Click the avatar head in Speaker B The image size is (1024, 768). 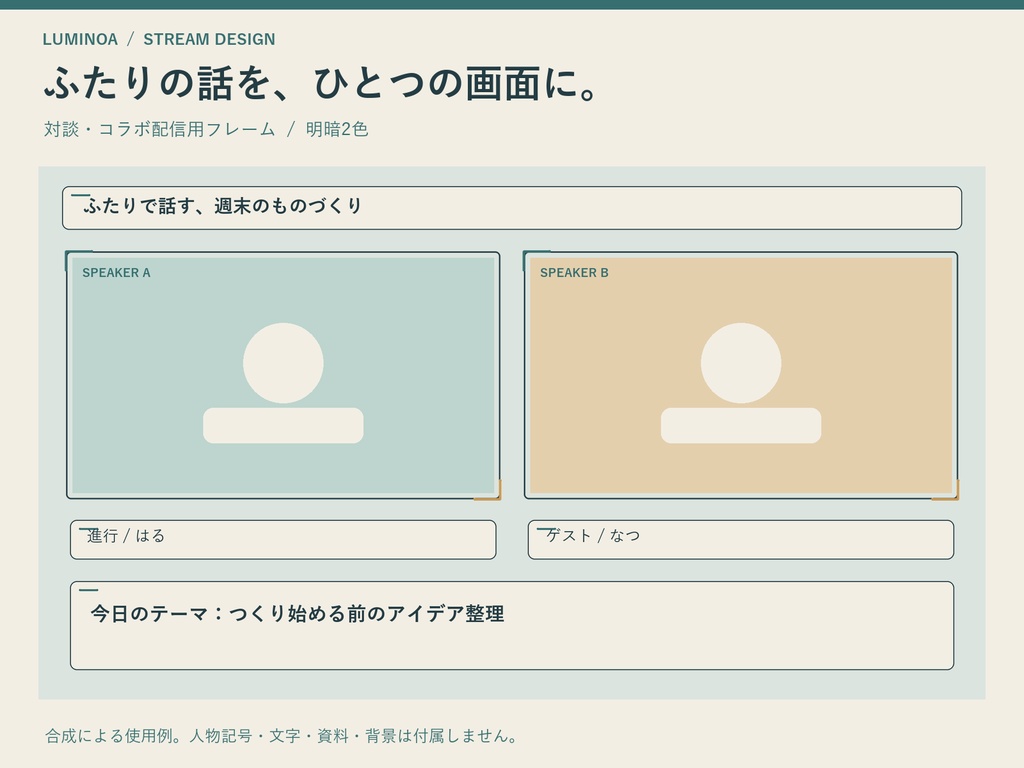point(741,363)
